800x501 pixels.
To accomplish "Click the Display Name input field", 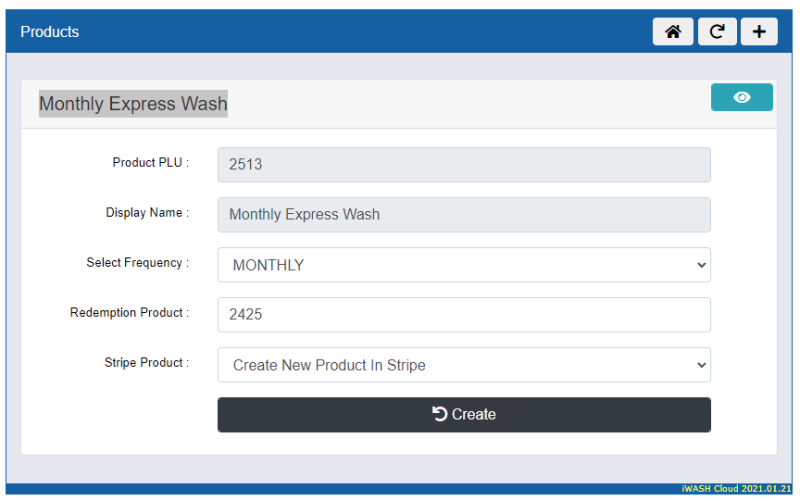I will [463, 214].
